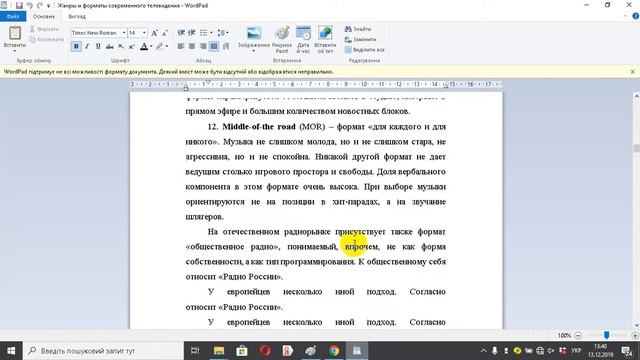Insert Date and time (Дата й час)
The image size is (640, 360).
point(303,39)
